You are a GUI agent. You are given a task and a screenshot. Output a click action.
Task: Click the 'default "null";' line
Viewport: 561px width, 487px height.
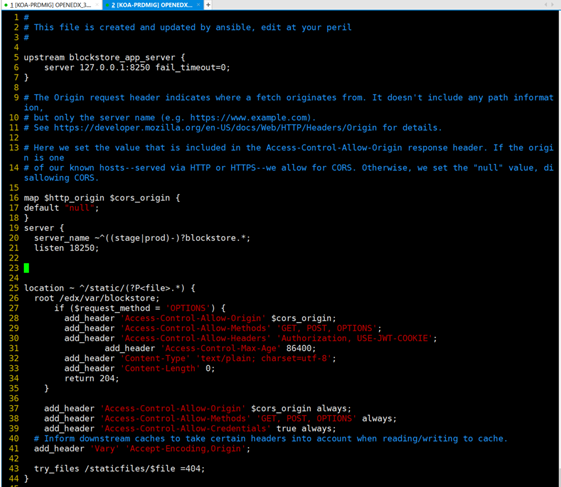click(x=61, y=208)
